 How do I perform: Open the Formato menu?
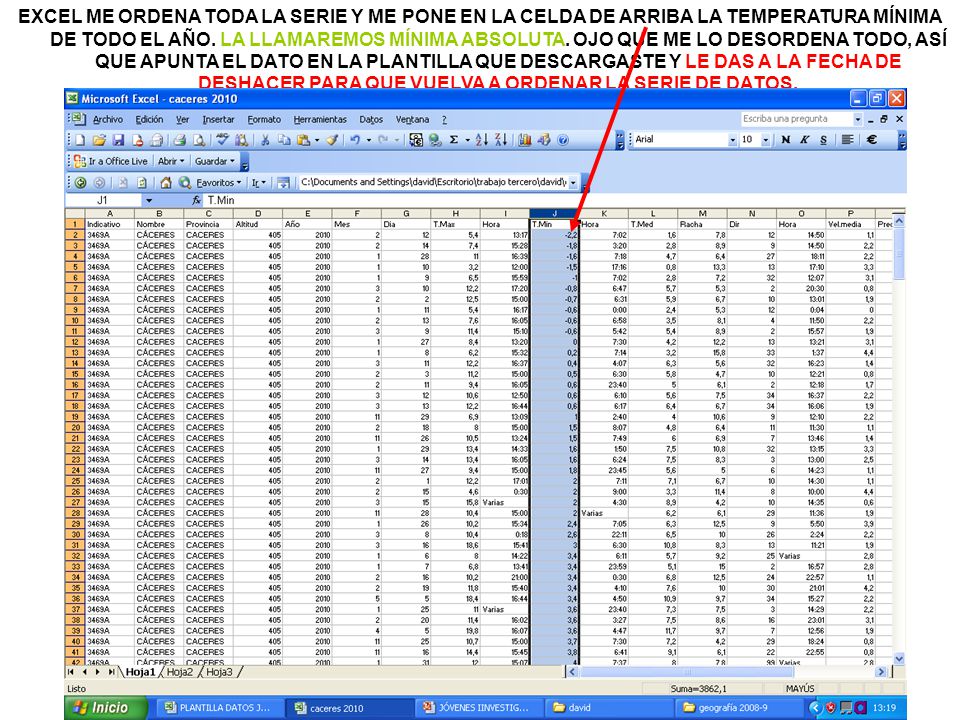click(264, 119)
